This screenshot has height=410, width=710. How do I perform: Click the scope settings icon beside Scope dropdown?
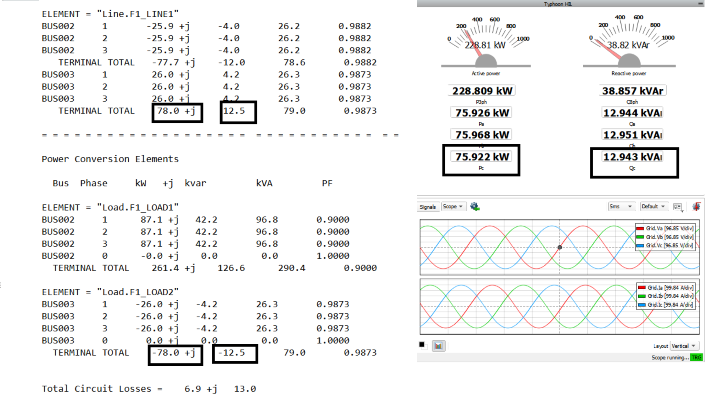click(476, 206)
